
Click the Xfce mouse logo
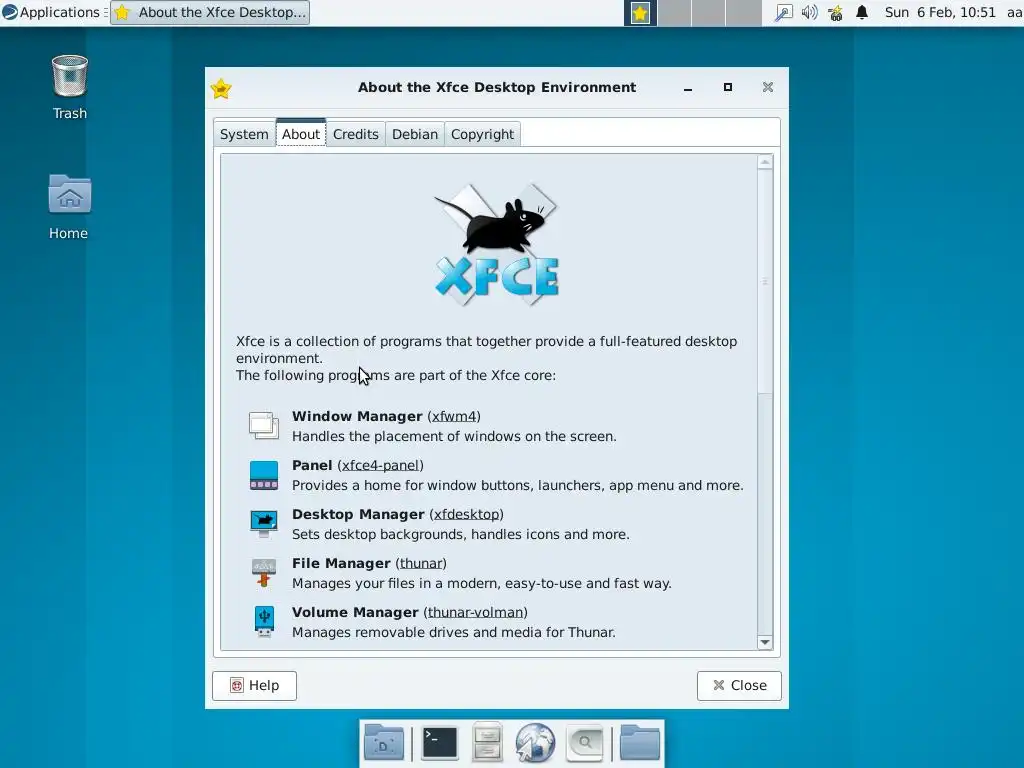tap(496, 245)
